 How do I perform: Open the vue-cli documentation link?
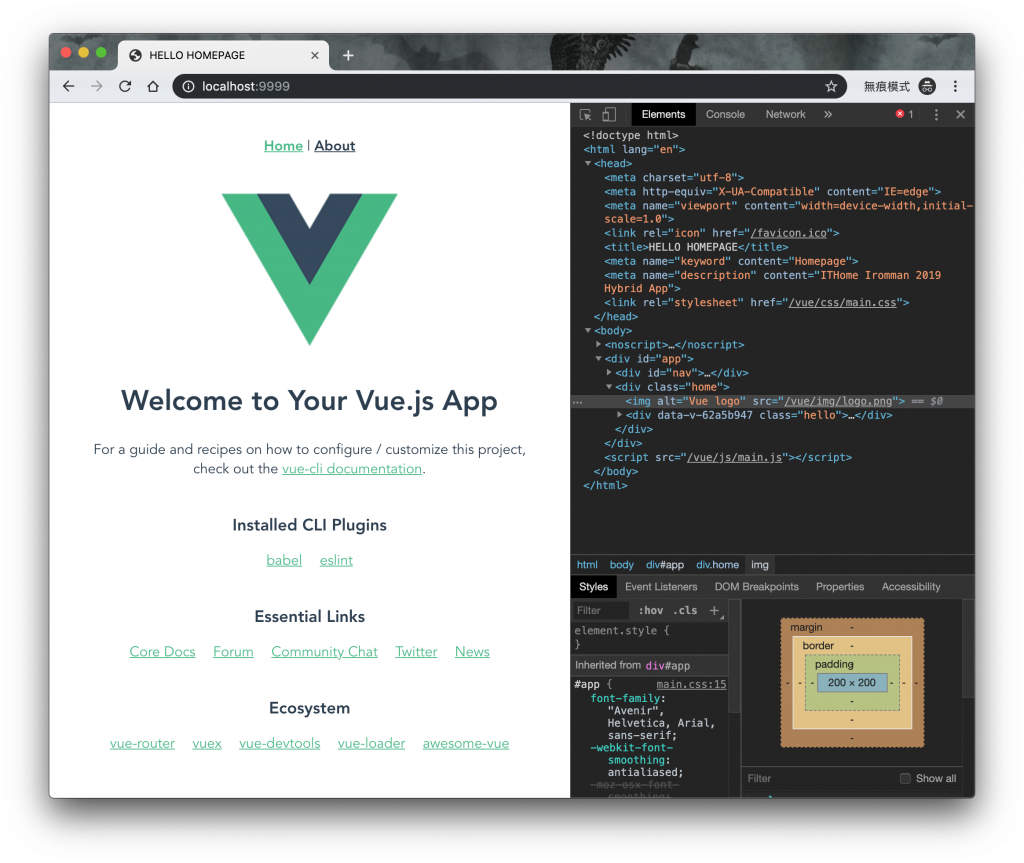pos(352,469)
